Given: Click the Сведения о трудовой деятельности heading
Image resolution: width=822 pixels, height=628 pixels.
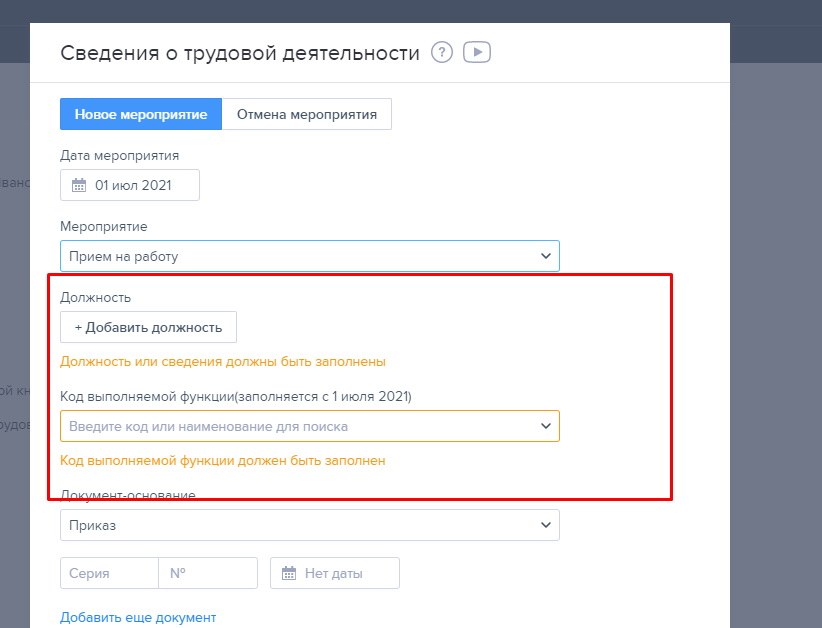Looking at the screenshot, I should pos(240,53).
